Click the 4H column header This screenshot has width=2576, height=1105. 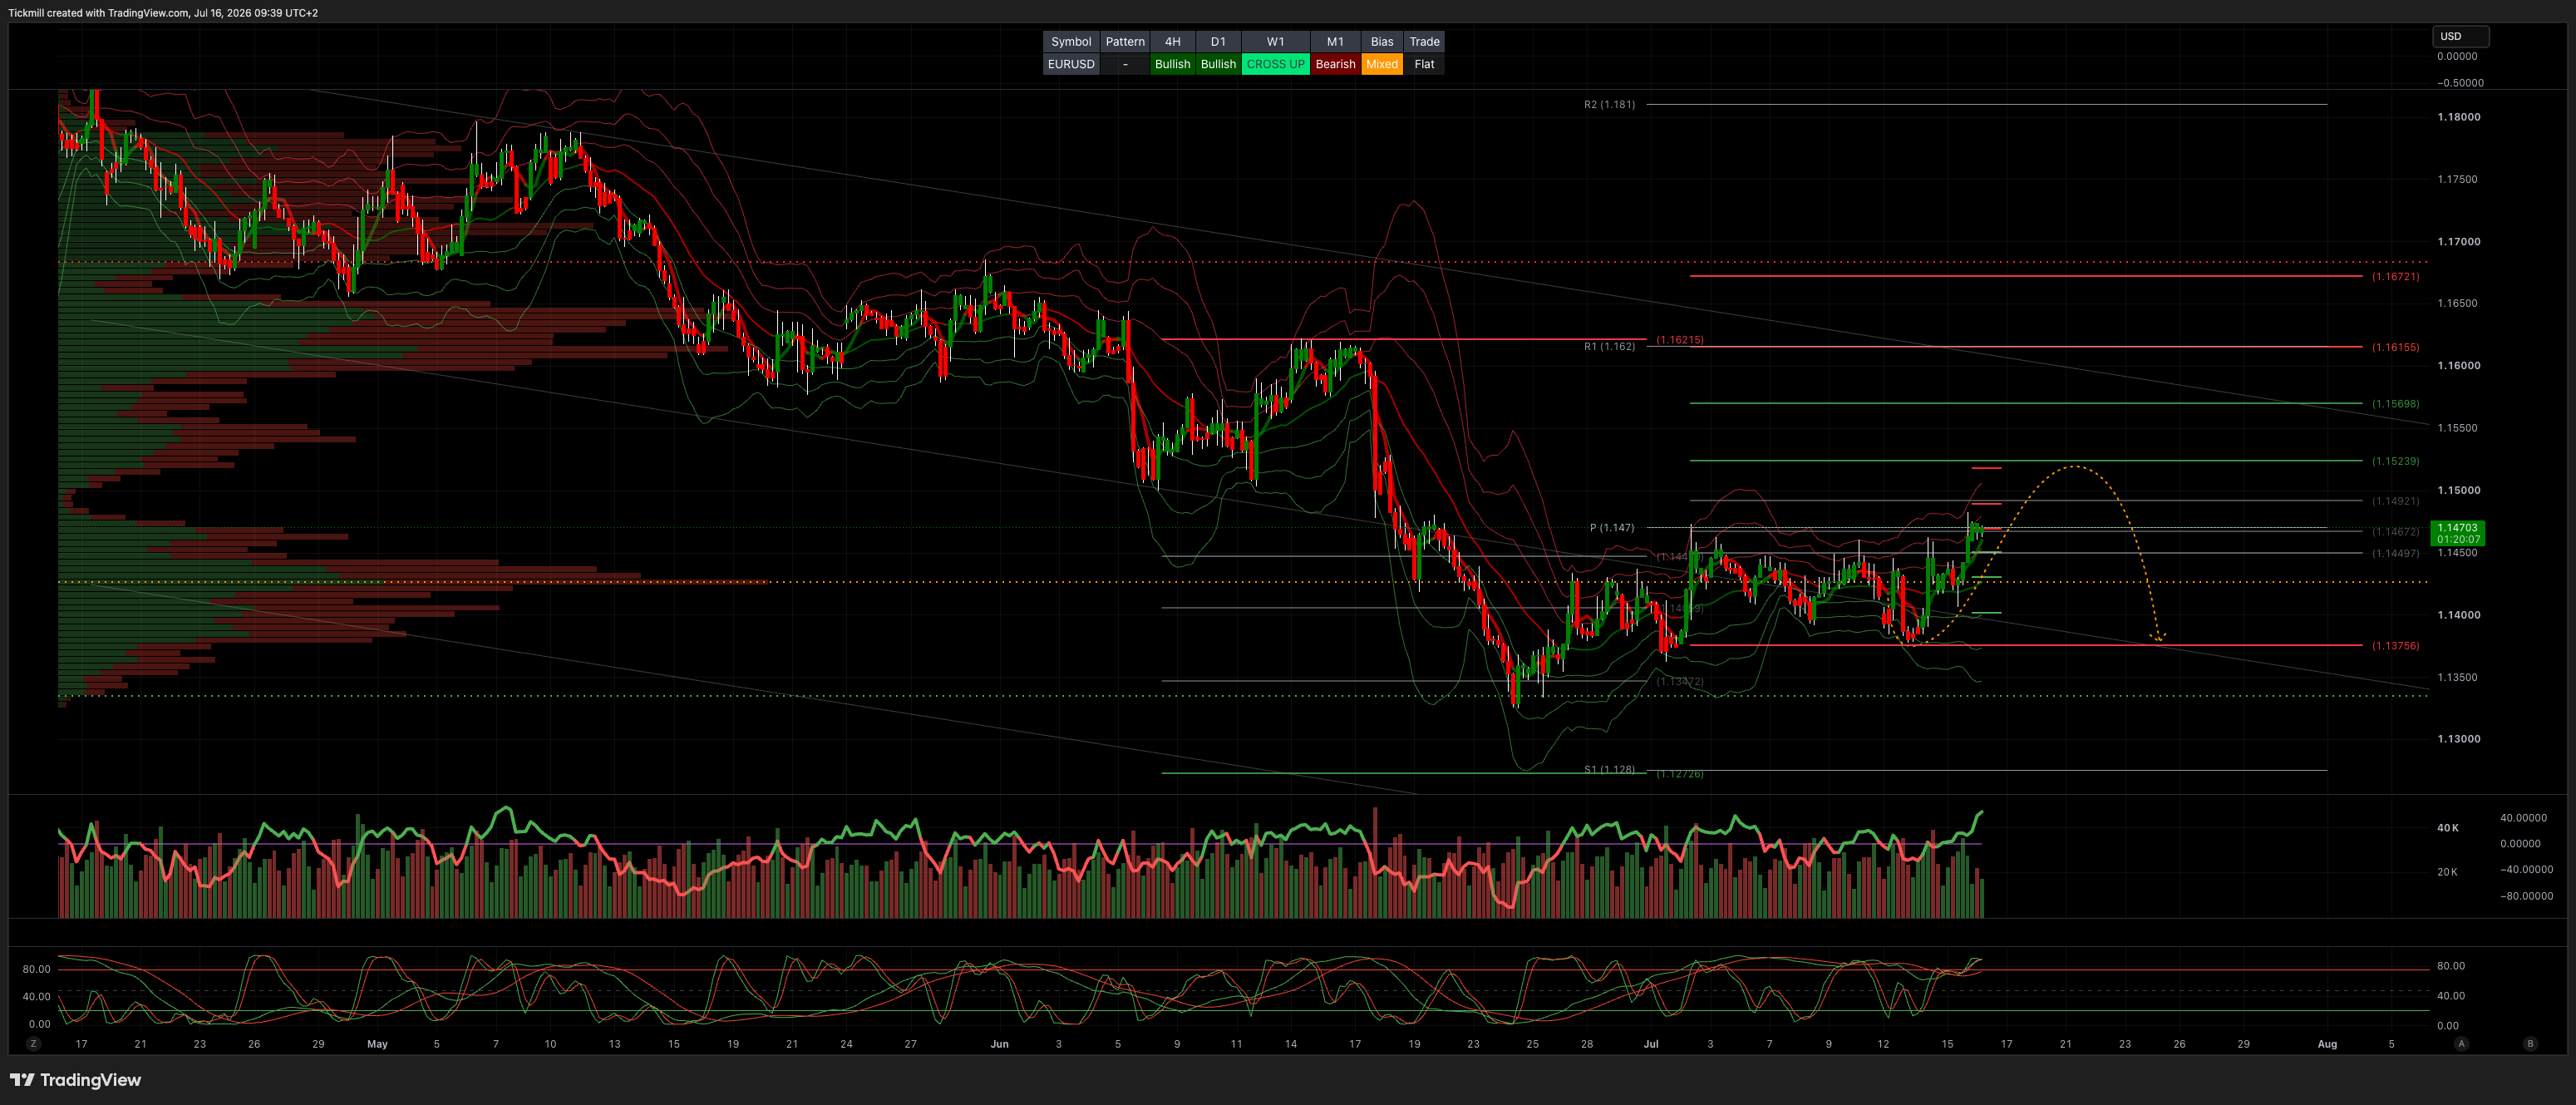[x=1173, y=42]
